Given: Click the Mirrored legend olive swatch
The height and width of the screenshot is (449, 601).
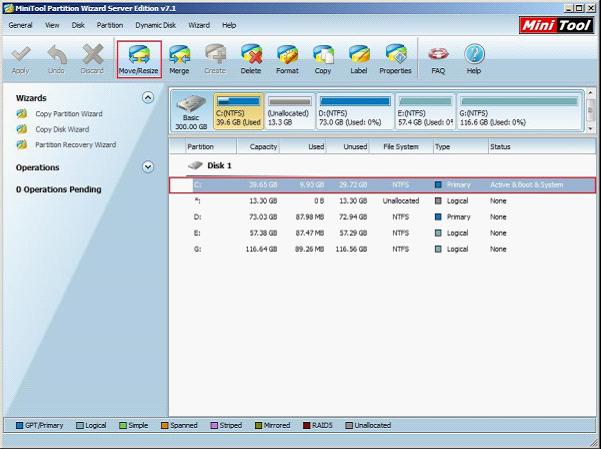Looking at the screenshot, I should tap(258, 425).
